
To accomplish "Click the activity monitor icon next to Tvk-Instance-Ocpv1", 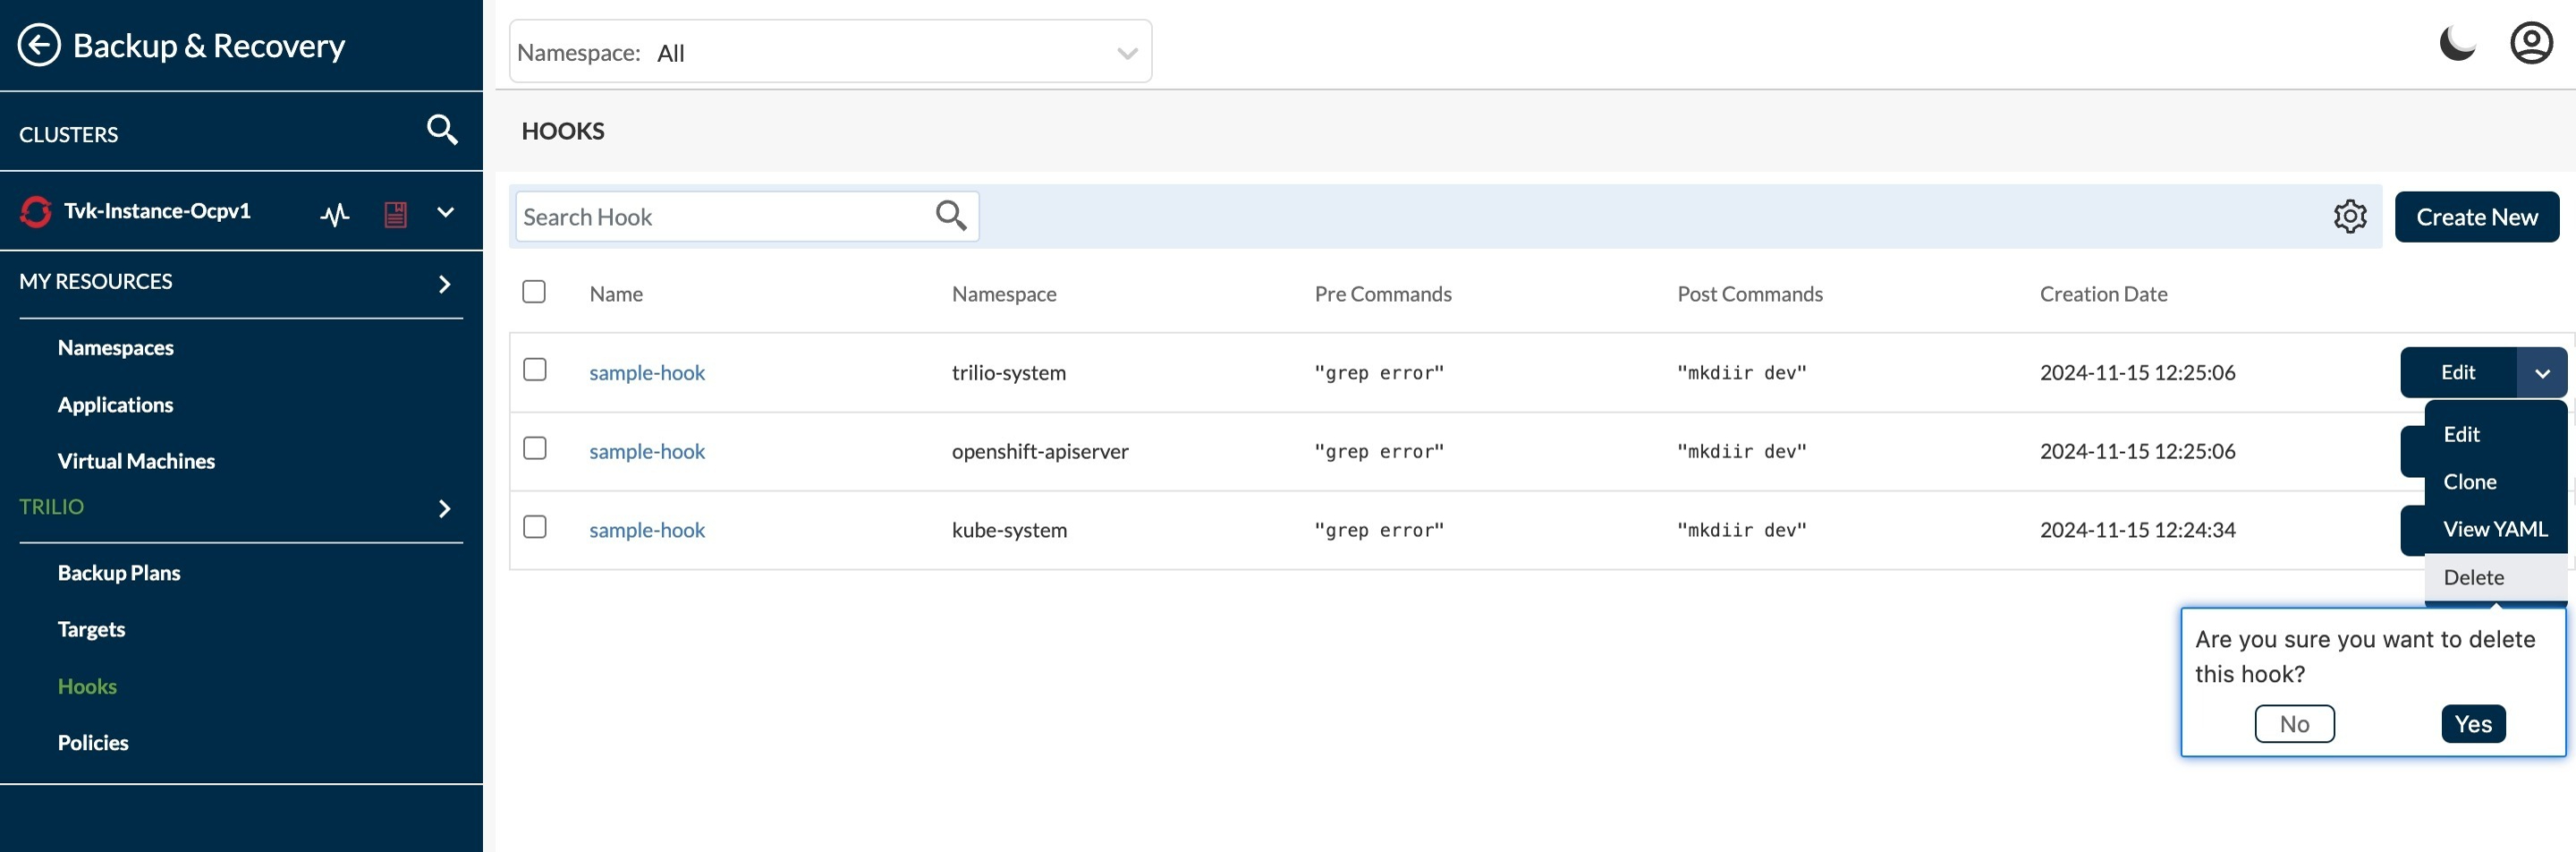I will (335, 213).
